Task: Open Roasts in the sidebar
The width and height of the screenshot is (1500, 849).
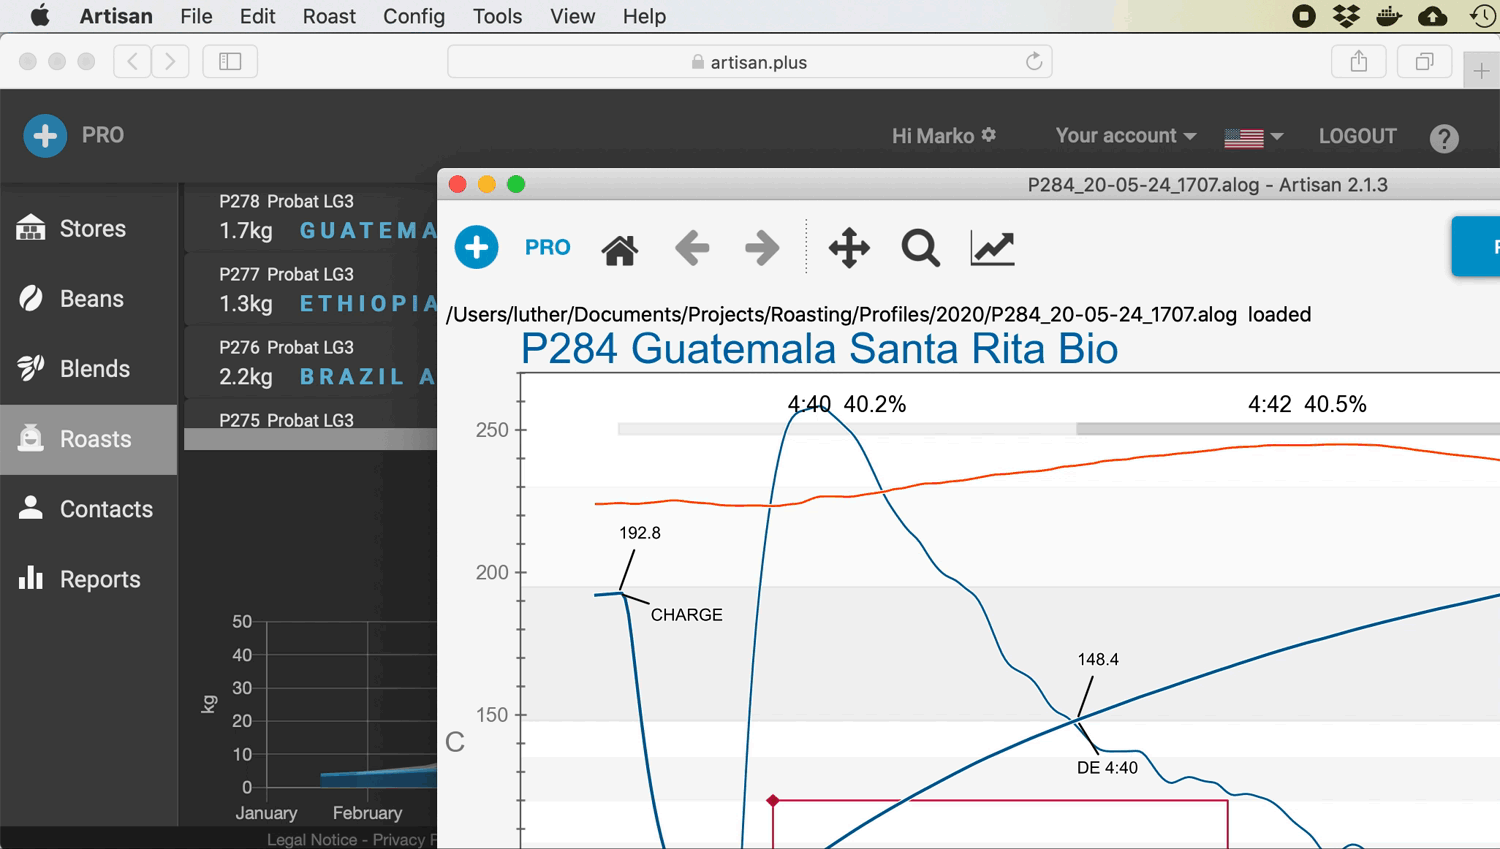Action: tap(89, 439)
